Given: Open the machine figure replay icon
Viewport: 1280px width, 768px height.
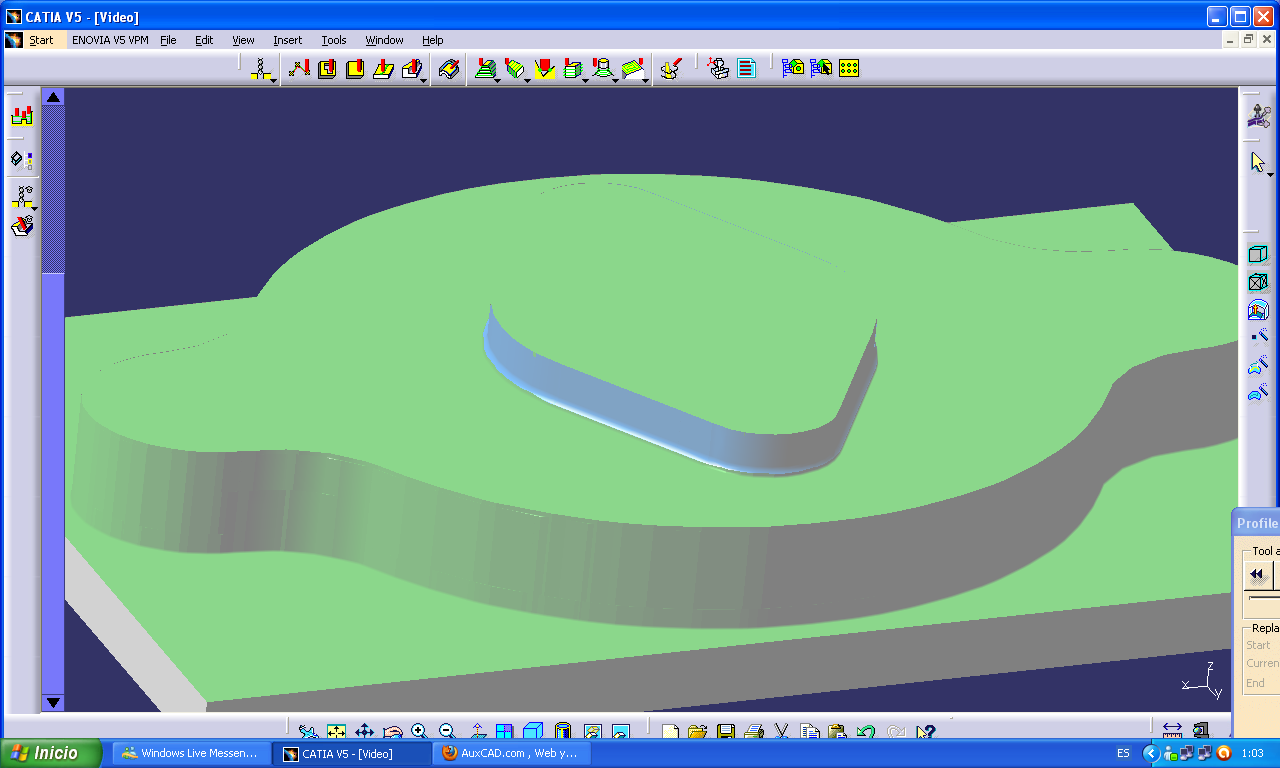Looking at the screenshot, I should 718,68.
